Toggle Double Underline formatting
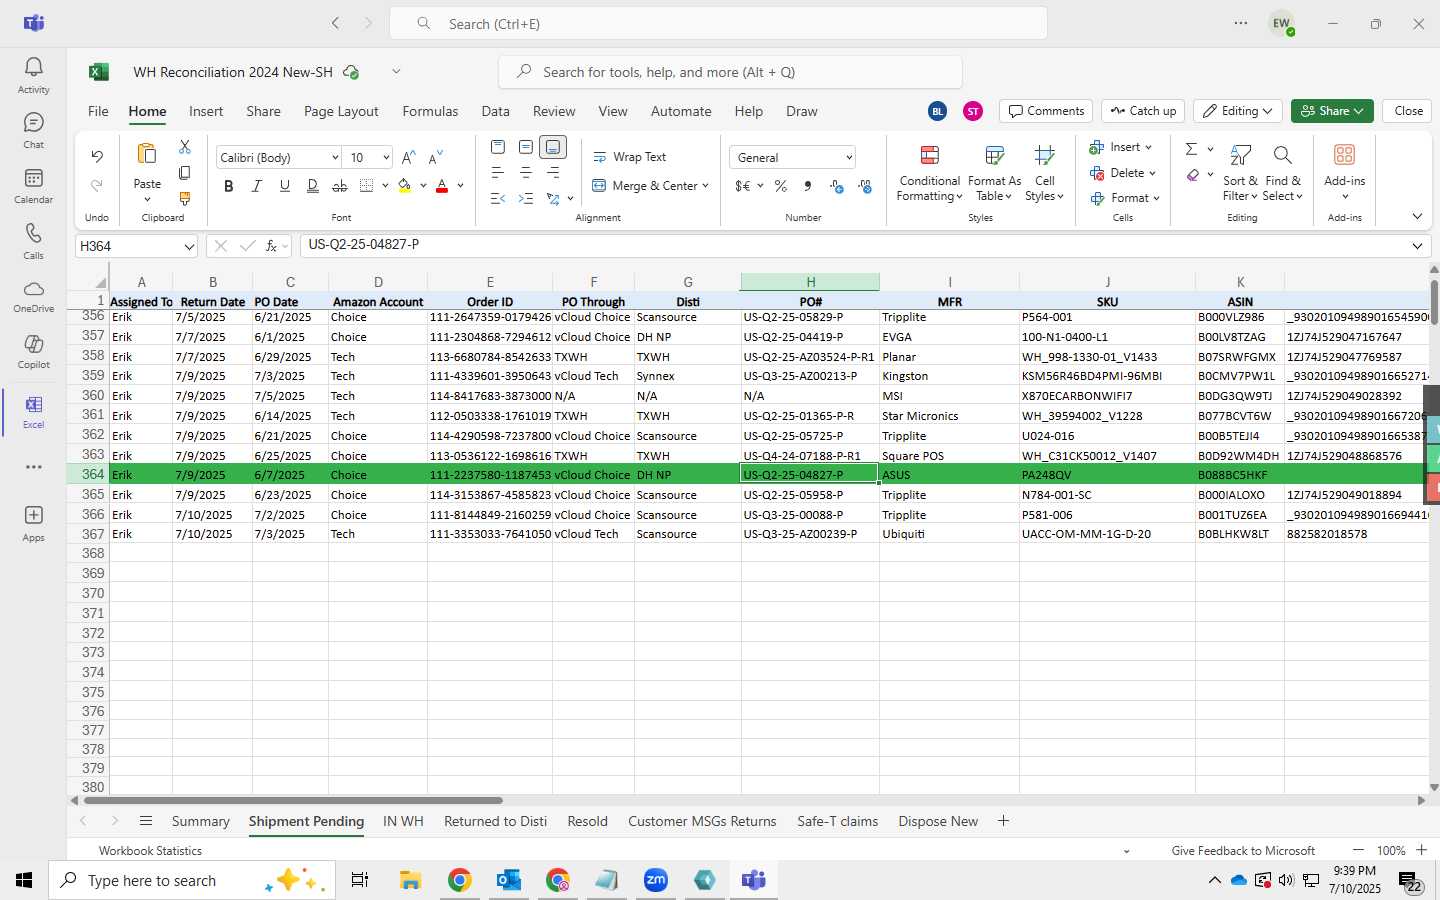The image size is (1440, 900). (313, 186)
